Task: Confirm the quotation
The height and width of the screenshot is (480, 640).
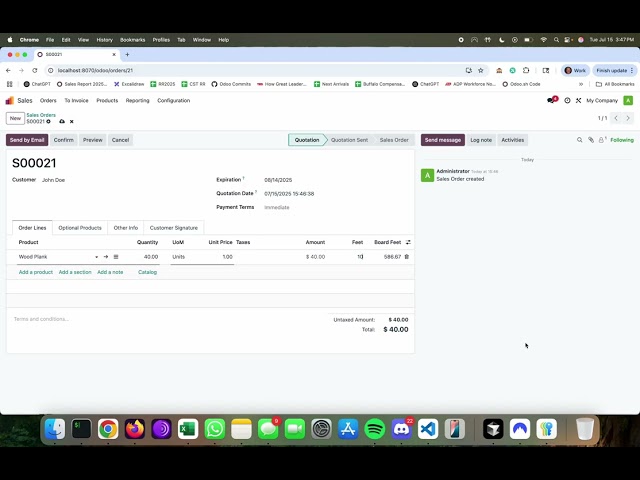Action: (x=64, y=140)
